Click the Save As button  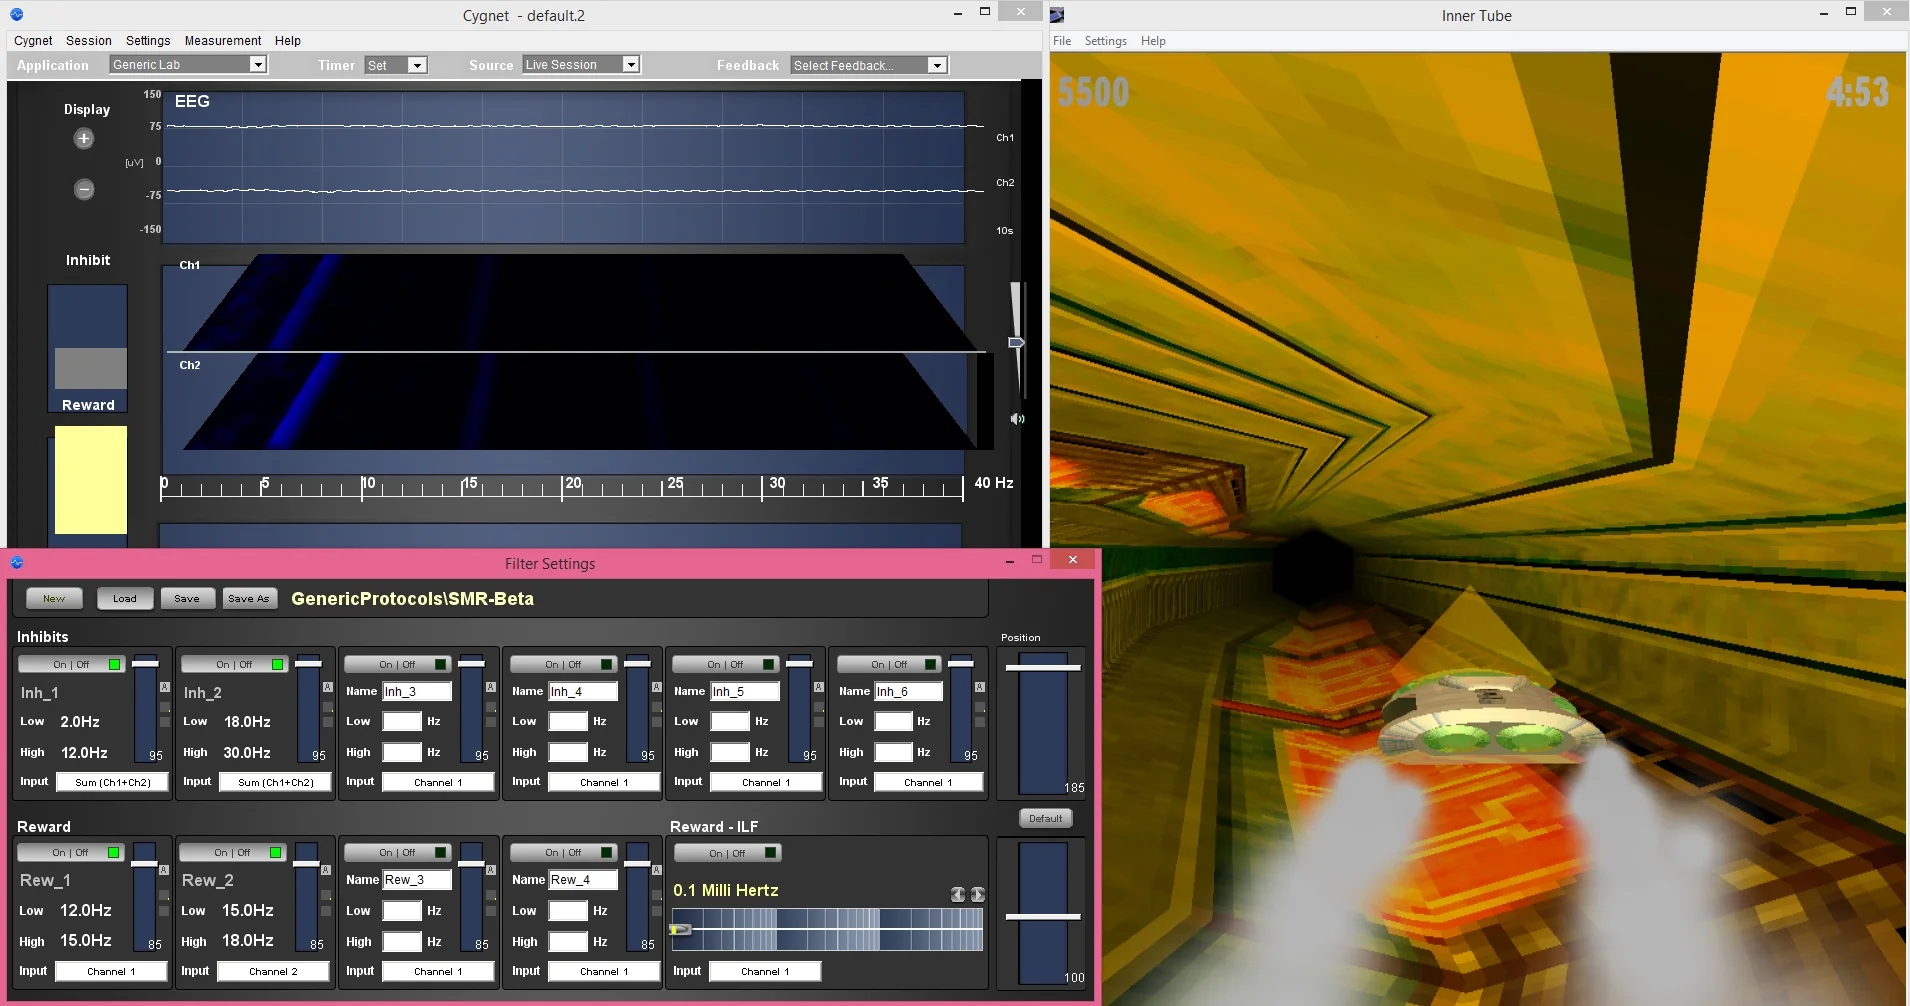click(x=249, y=598)
